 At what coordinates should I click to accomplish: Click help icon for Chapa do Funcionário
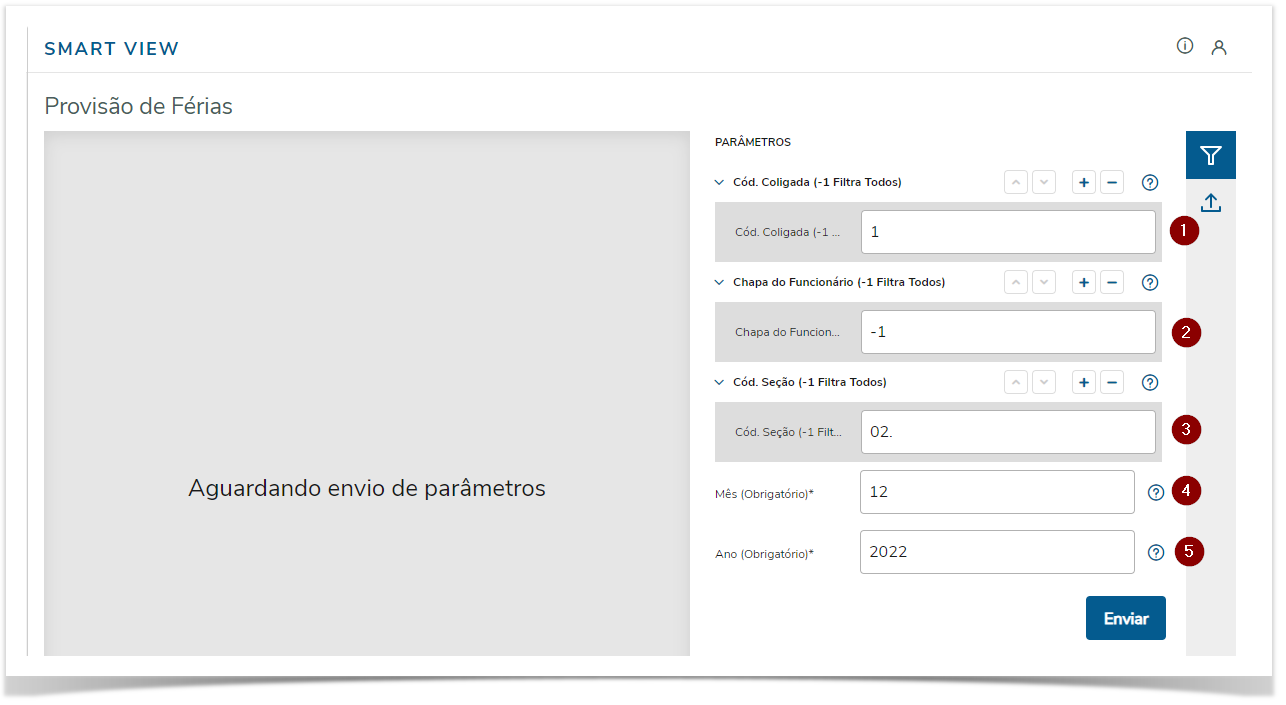pos(1150,283)
